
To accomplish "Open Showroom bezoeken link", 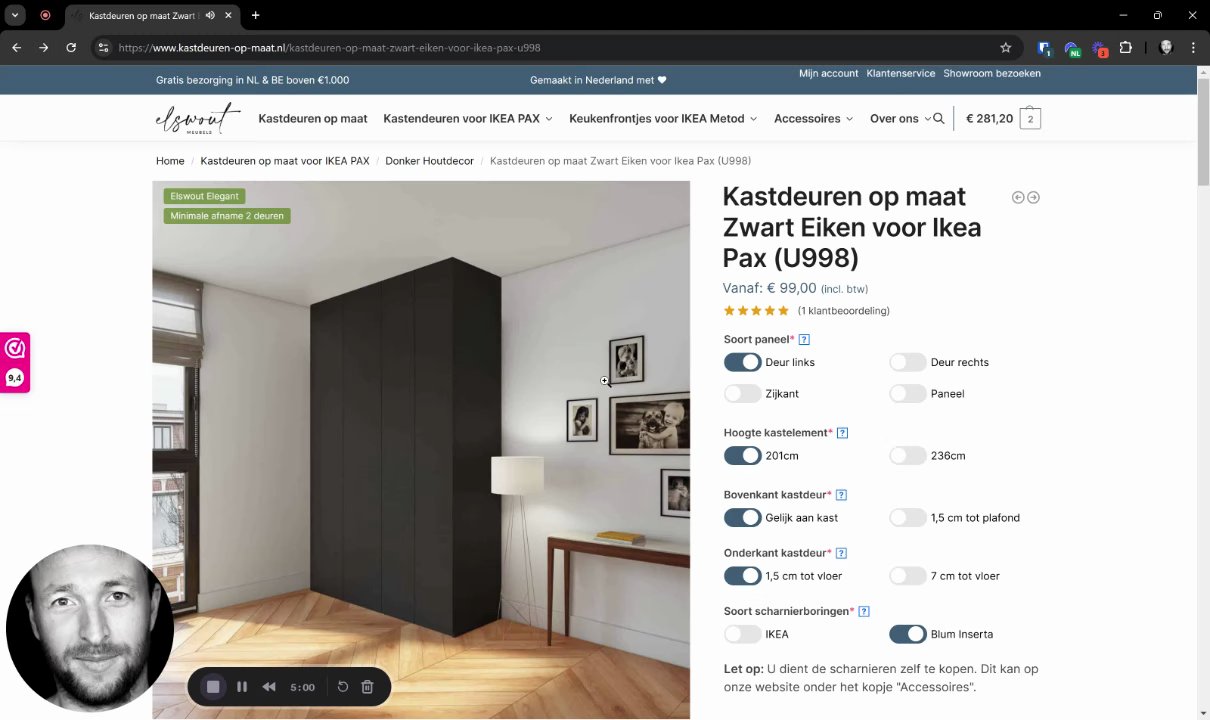I will (x=992, y=73).
